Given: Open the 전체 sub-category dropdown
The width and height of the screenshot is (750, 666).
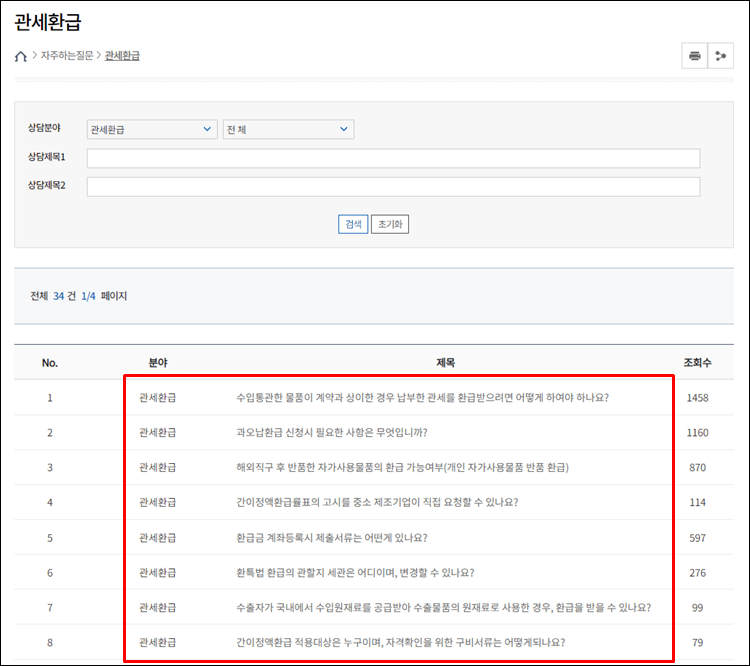Looking at the screenshot, I should pos(288,129).
